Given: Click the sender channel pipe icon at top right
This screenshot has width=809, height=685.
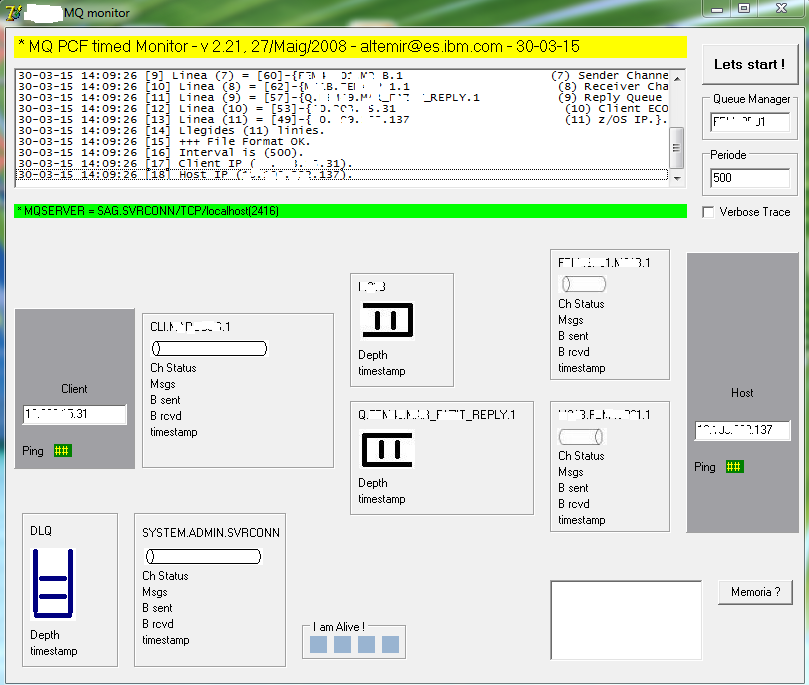Looking at the screenshot, I should coord(583,284).
